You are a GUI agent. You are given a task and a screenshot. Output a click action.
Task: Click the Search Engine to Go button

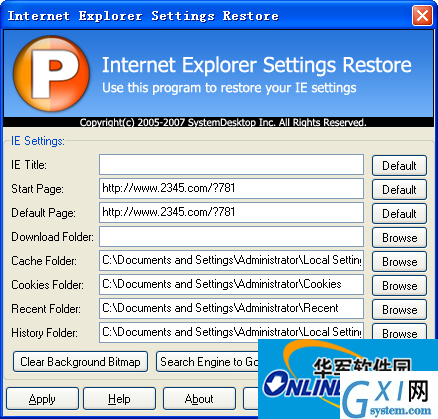point(207,362)
